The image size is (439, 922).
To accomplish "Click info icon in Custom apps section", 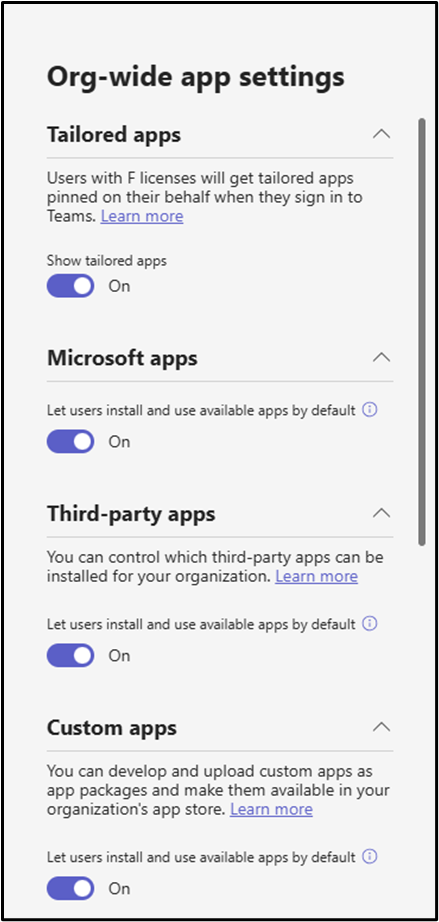I will click(x=369, y=857).
